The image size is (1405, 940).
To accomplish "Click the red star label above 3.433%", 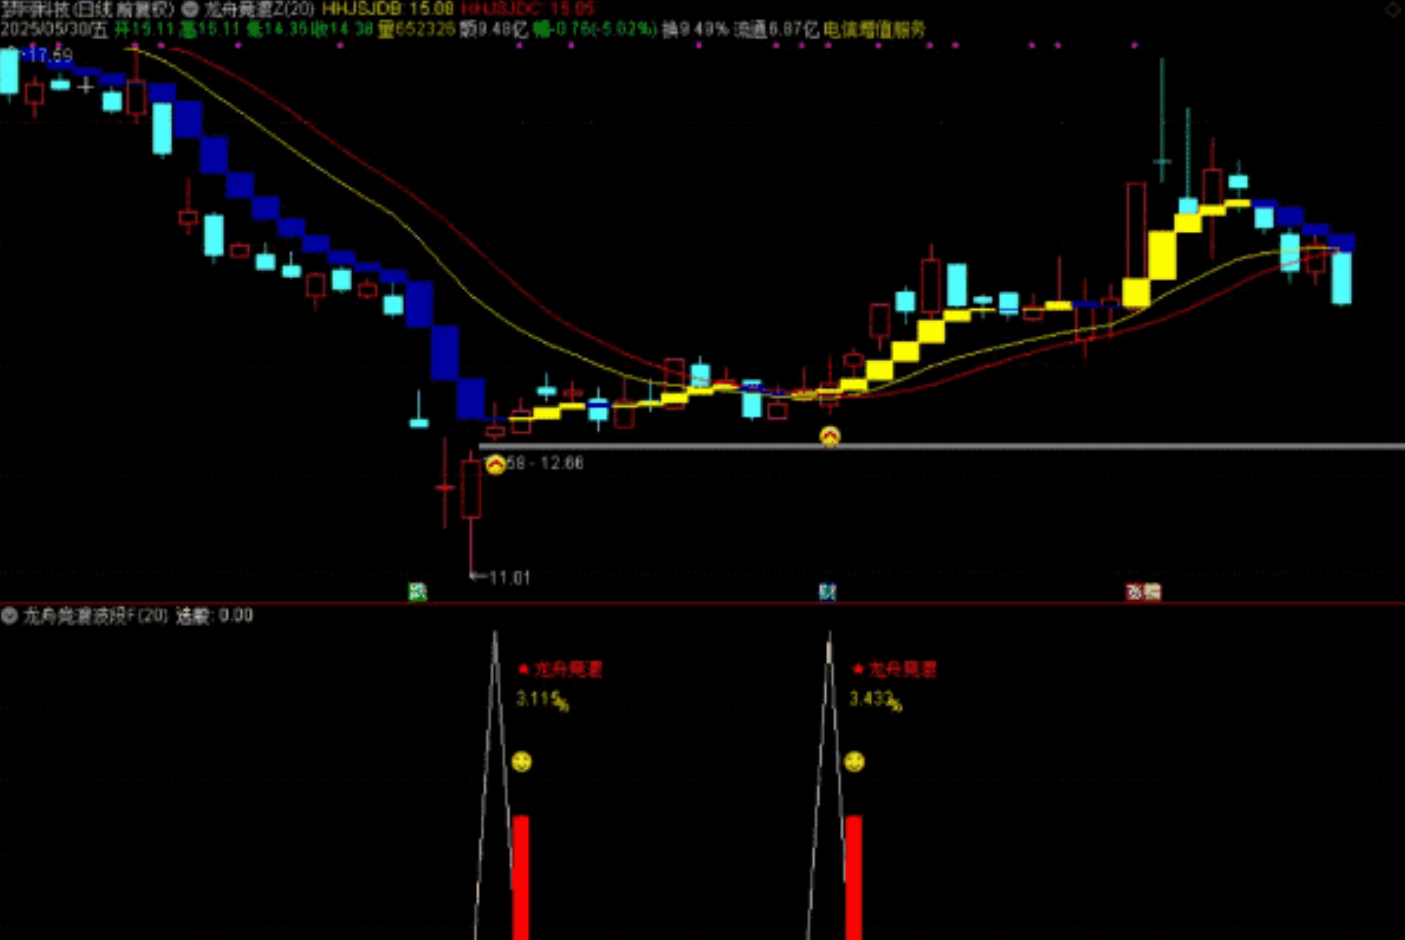I will [x=895, y=669].
